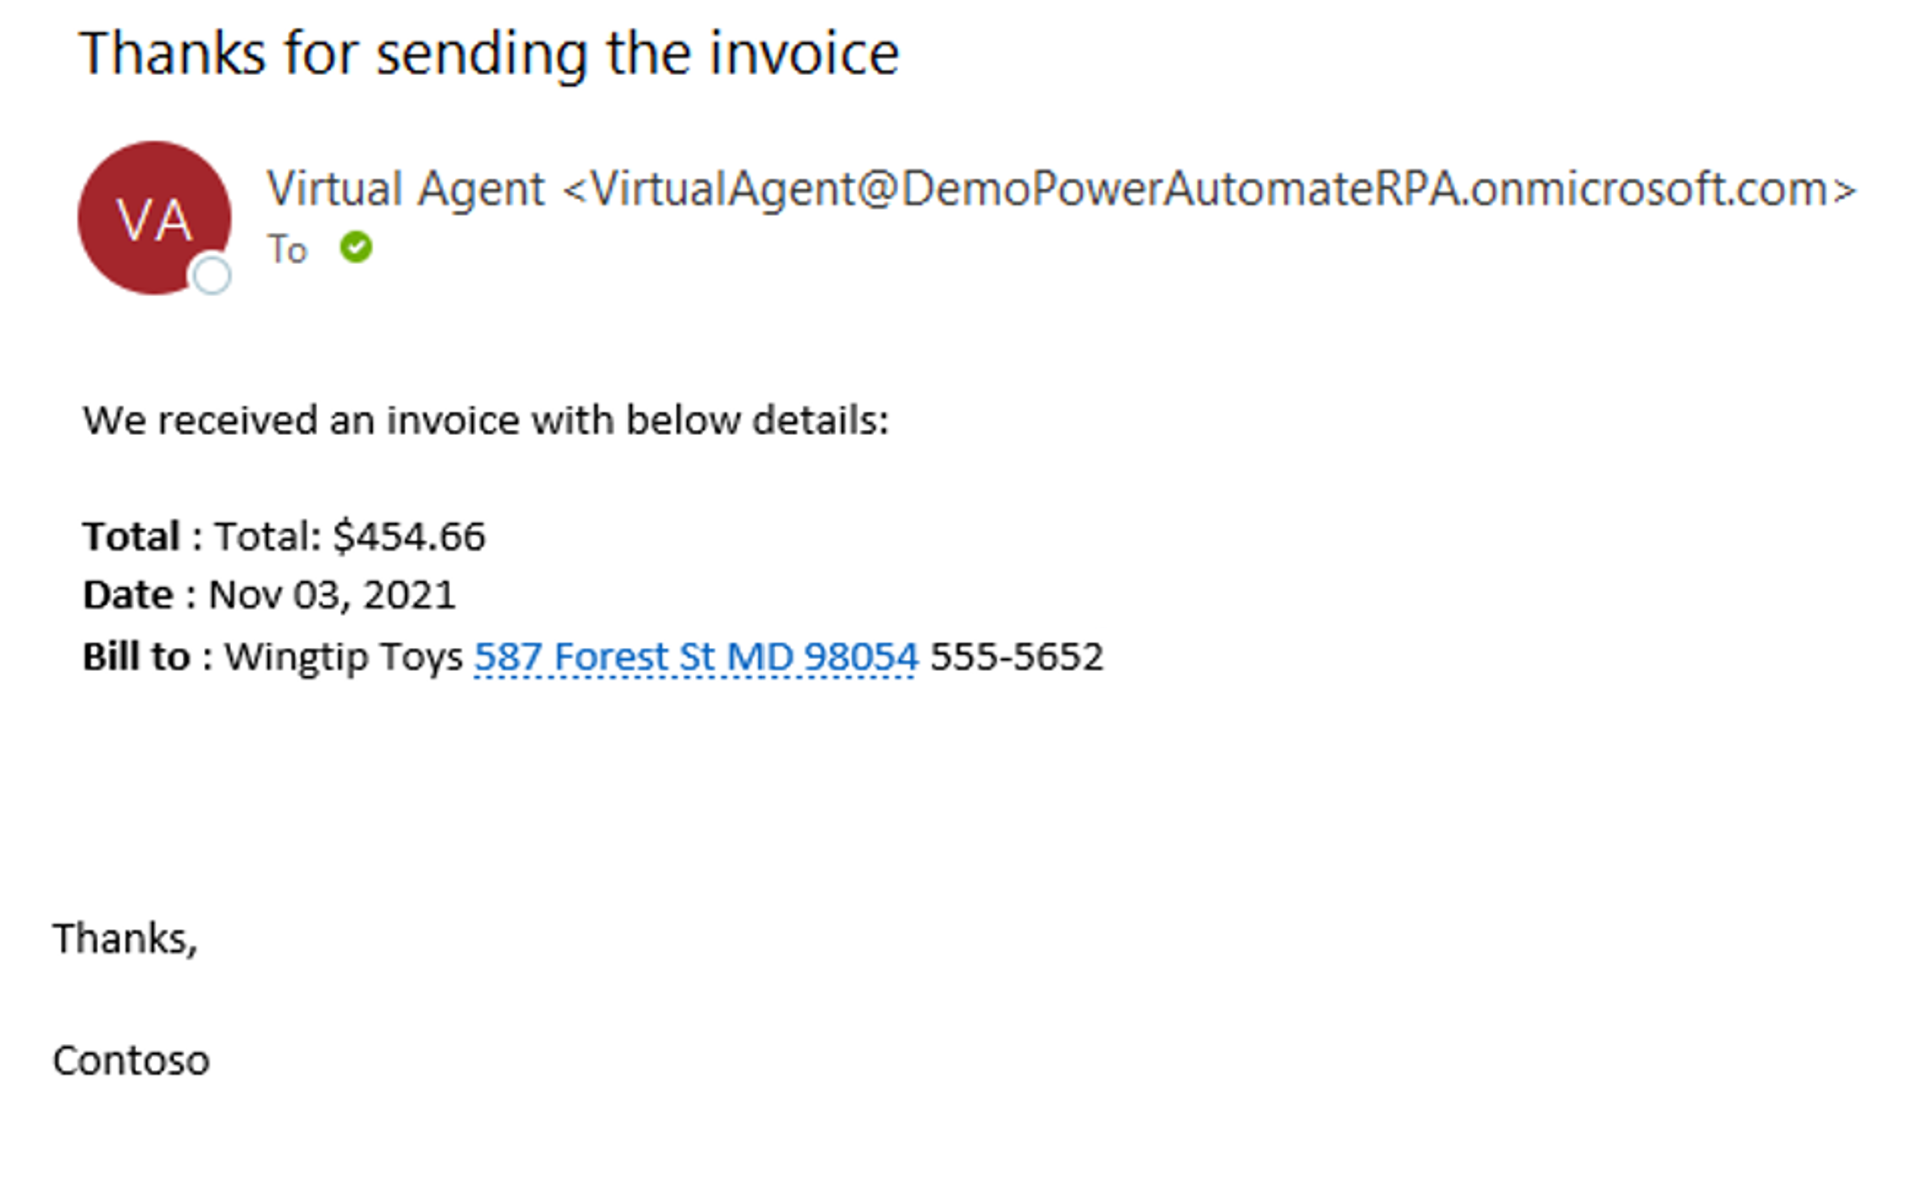Click the Wingtip Toys company name
This screenshot has width=1907, height=1184.
coord(344,657)
